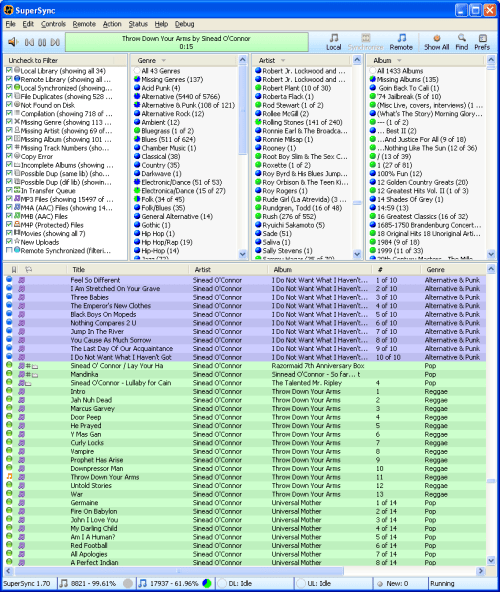Click the UL Idle indicator circle

point(301,583)
